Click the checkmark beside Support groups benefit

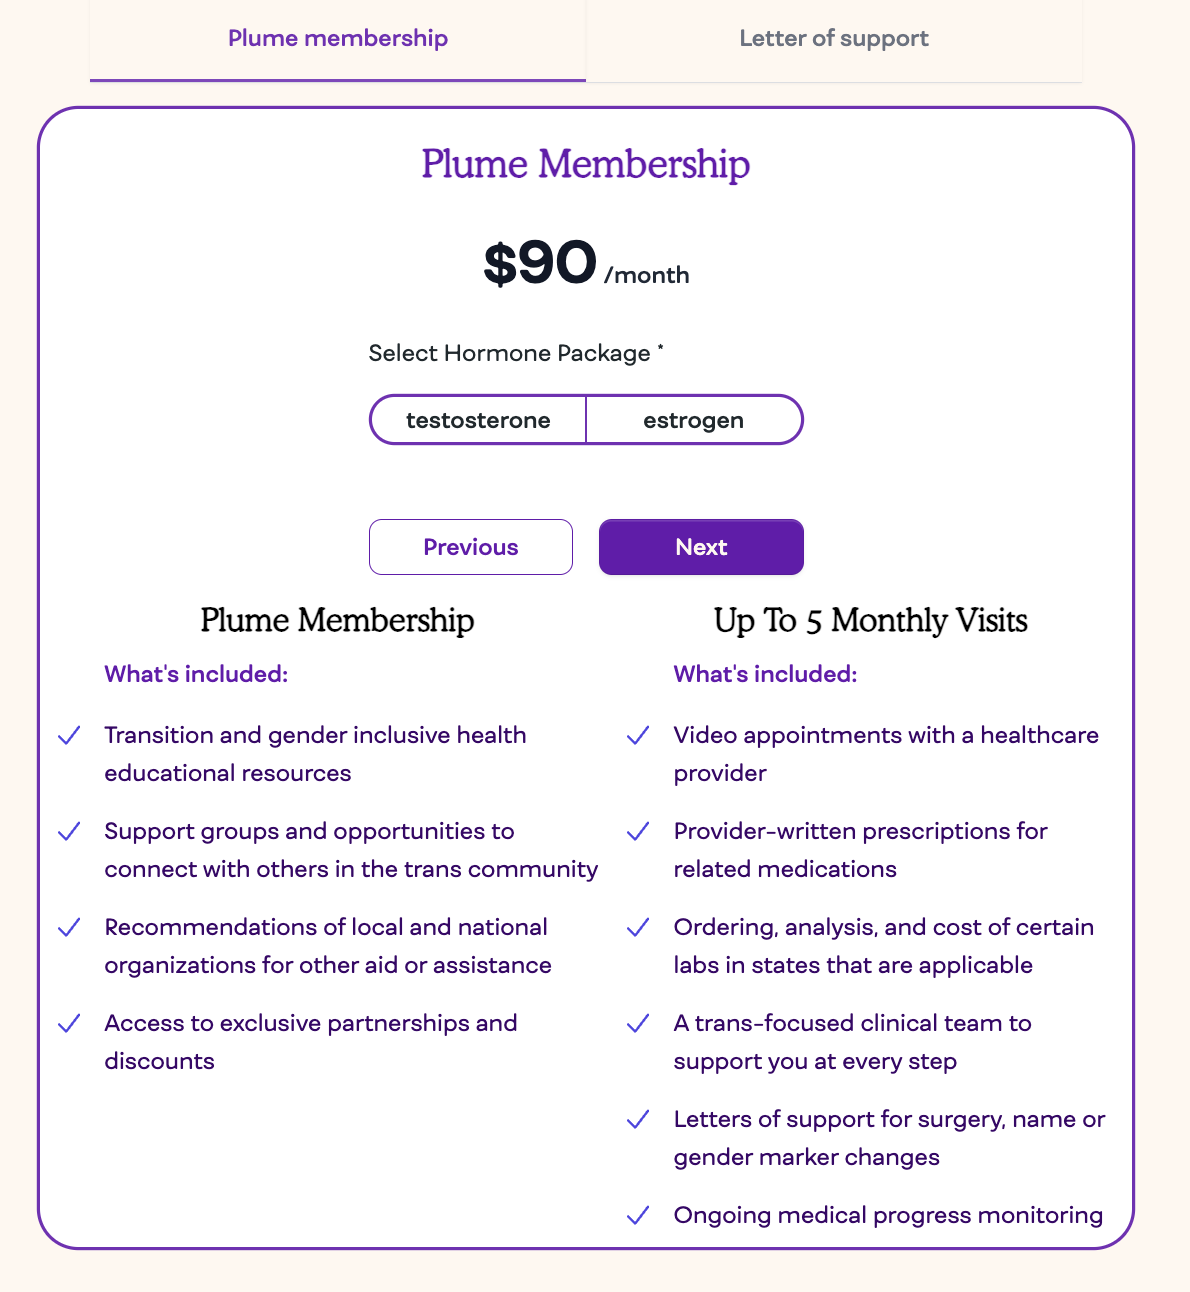pyautogui.click(x=69, y=832)
